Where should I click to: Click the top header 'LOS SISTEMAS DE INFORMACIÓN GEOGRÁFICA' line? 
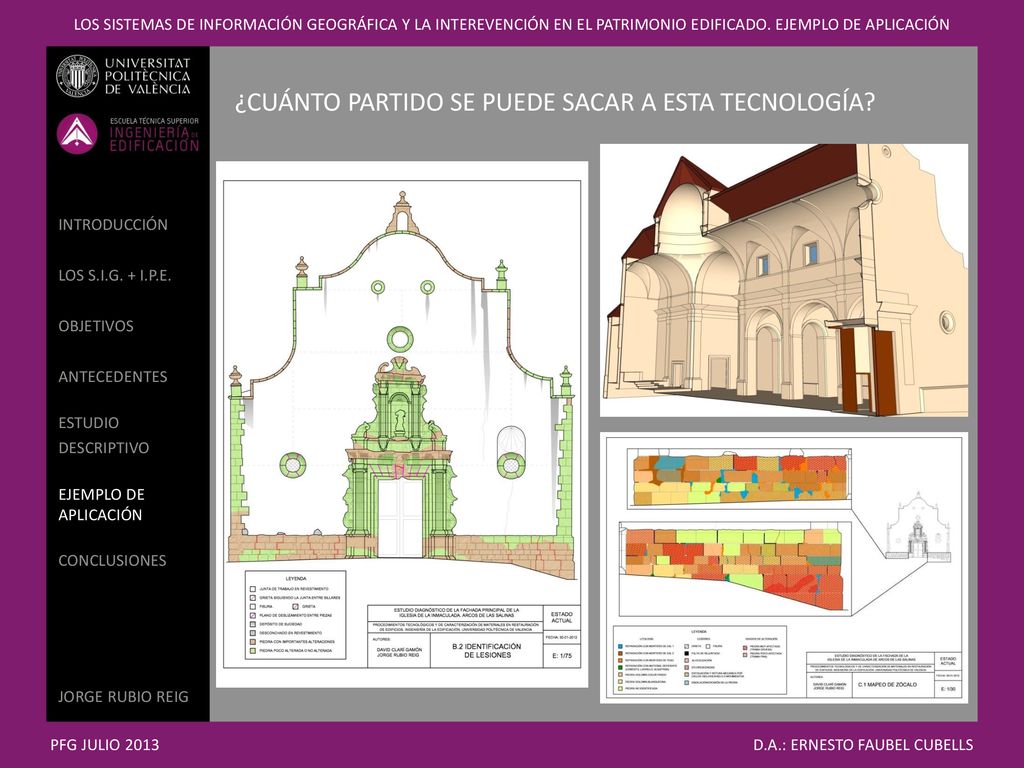click(x=511, y=25)
